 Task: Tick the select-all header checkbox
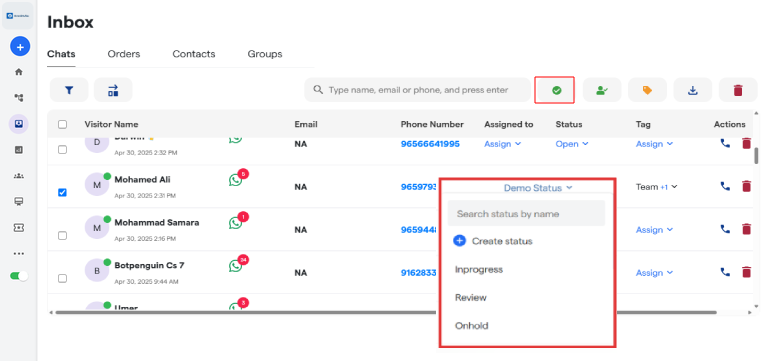point(62,124)
